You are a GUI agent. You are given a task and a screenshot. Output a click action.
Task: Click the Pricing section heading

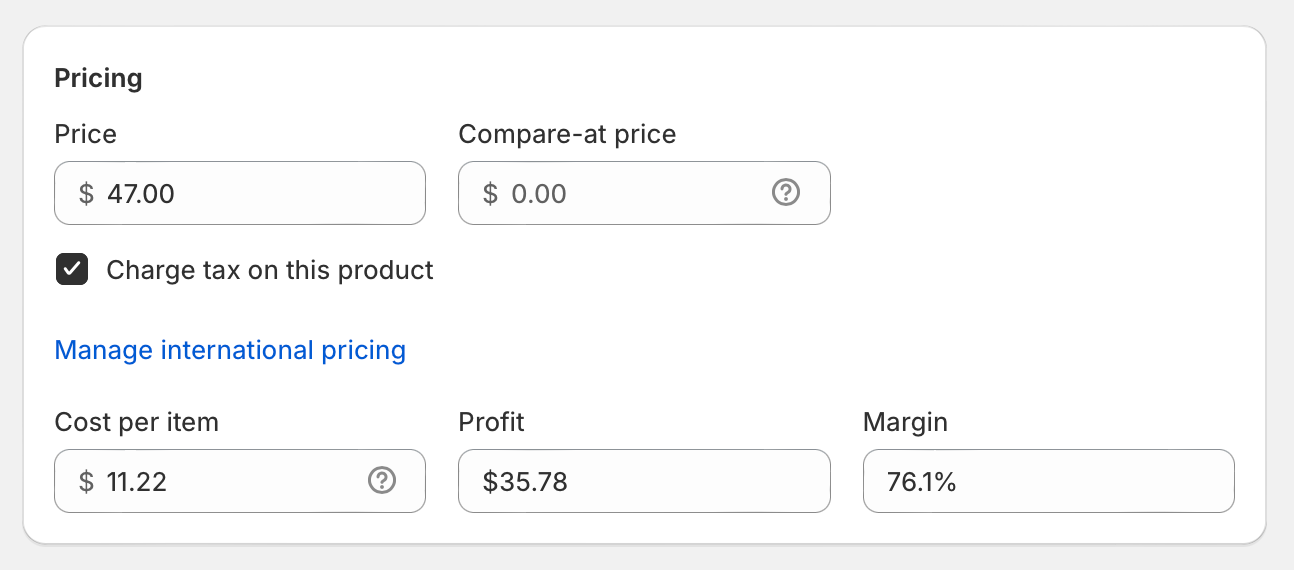click(x=98, y=78)
